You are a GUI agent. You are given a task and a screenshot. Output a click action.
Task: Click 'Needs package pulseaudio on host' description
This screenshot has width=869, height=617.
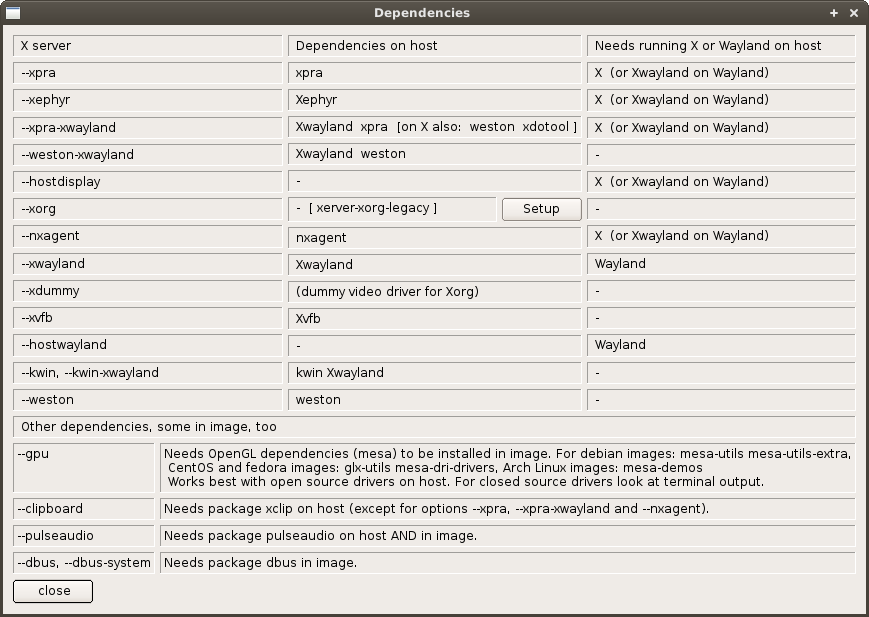(x=508, y=536)
